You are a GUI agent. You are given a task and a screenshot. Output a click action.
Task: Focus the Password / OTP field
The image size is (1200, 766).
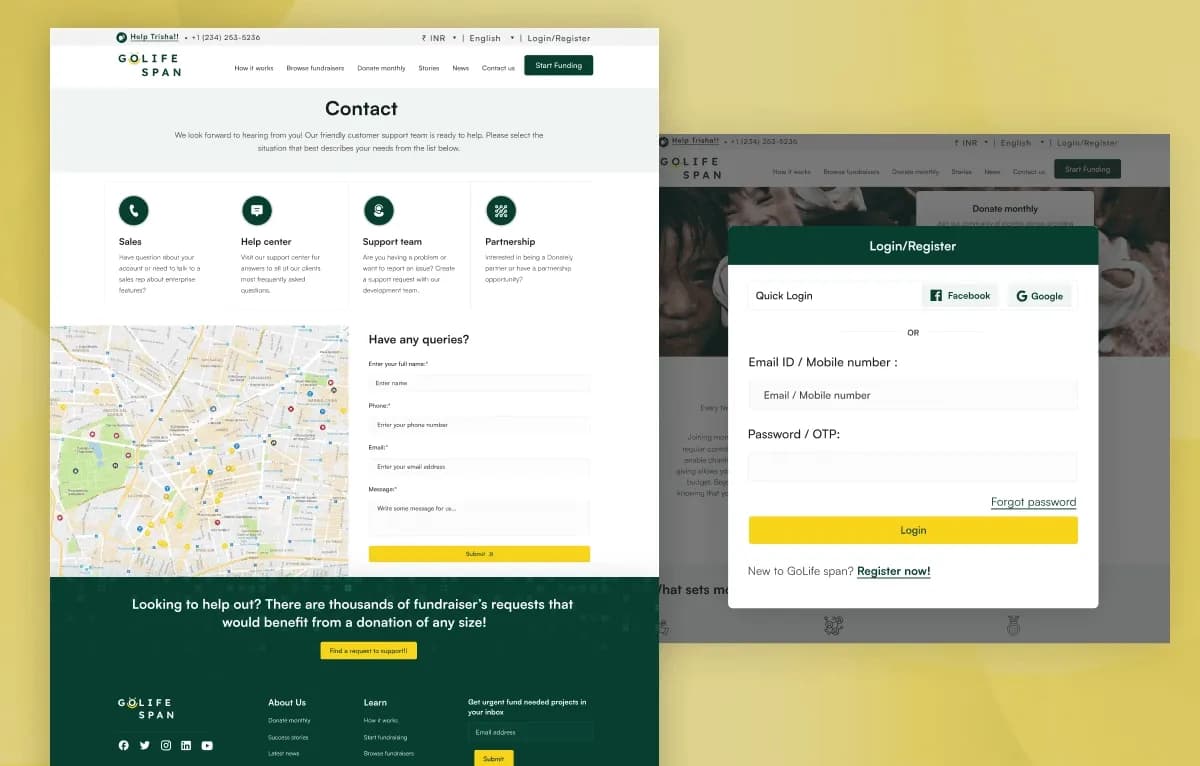(913, 467)
